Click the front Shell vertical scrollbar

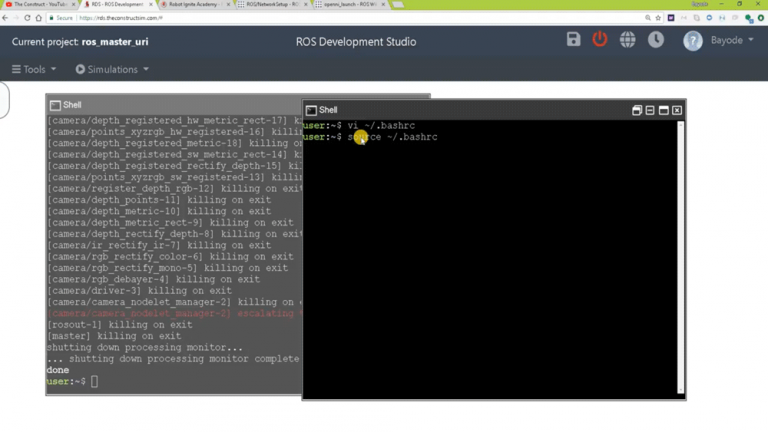680,257
